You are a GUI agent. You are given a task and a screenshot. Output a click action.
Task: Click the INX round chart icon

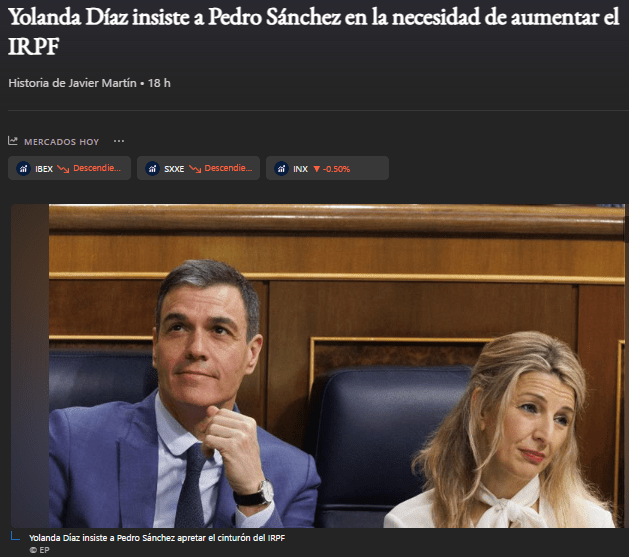click(282, 168)
